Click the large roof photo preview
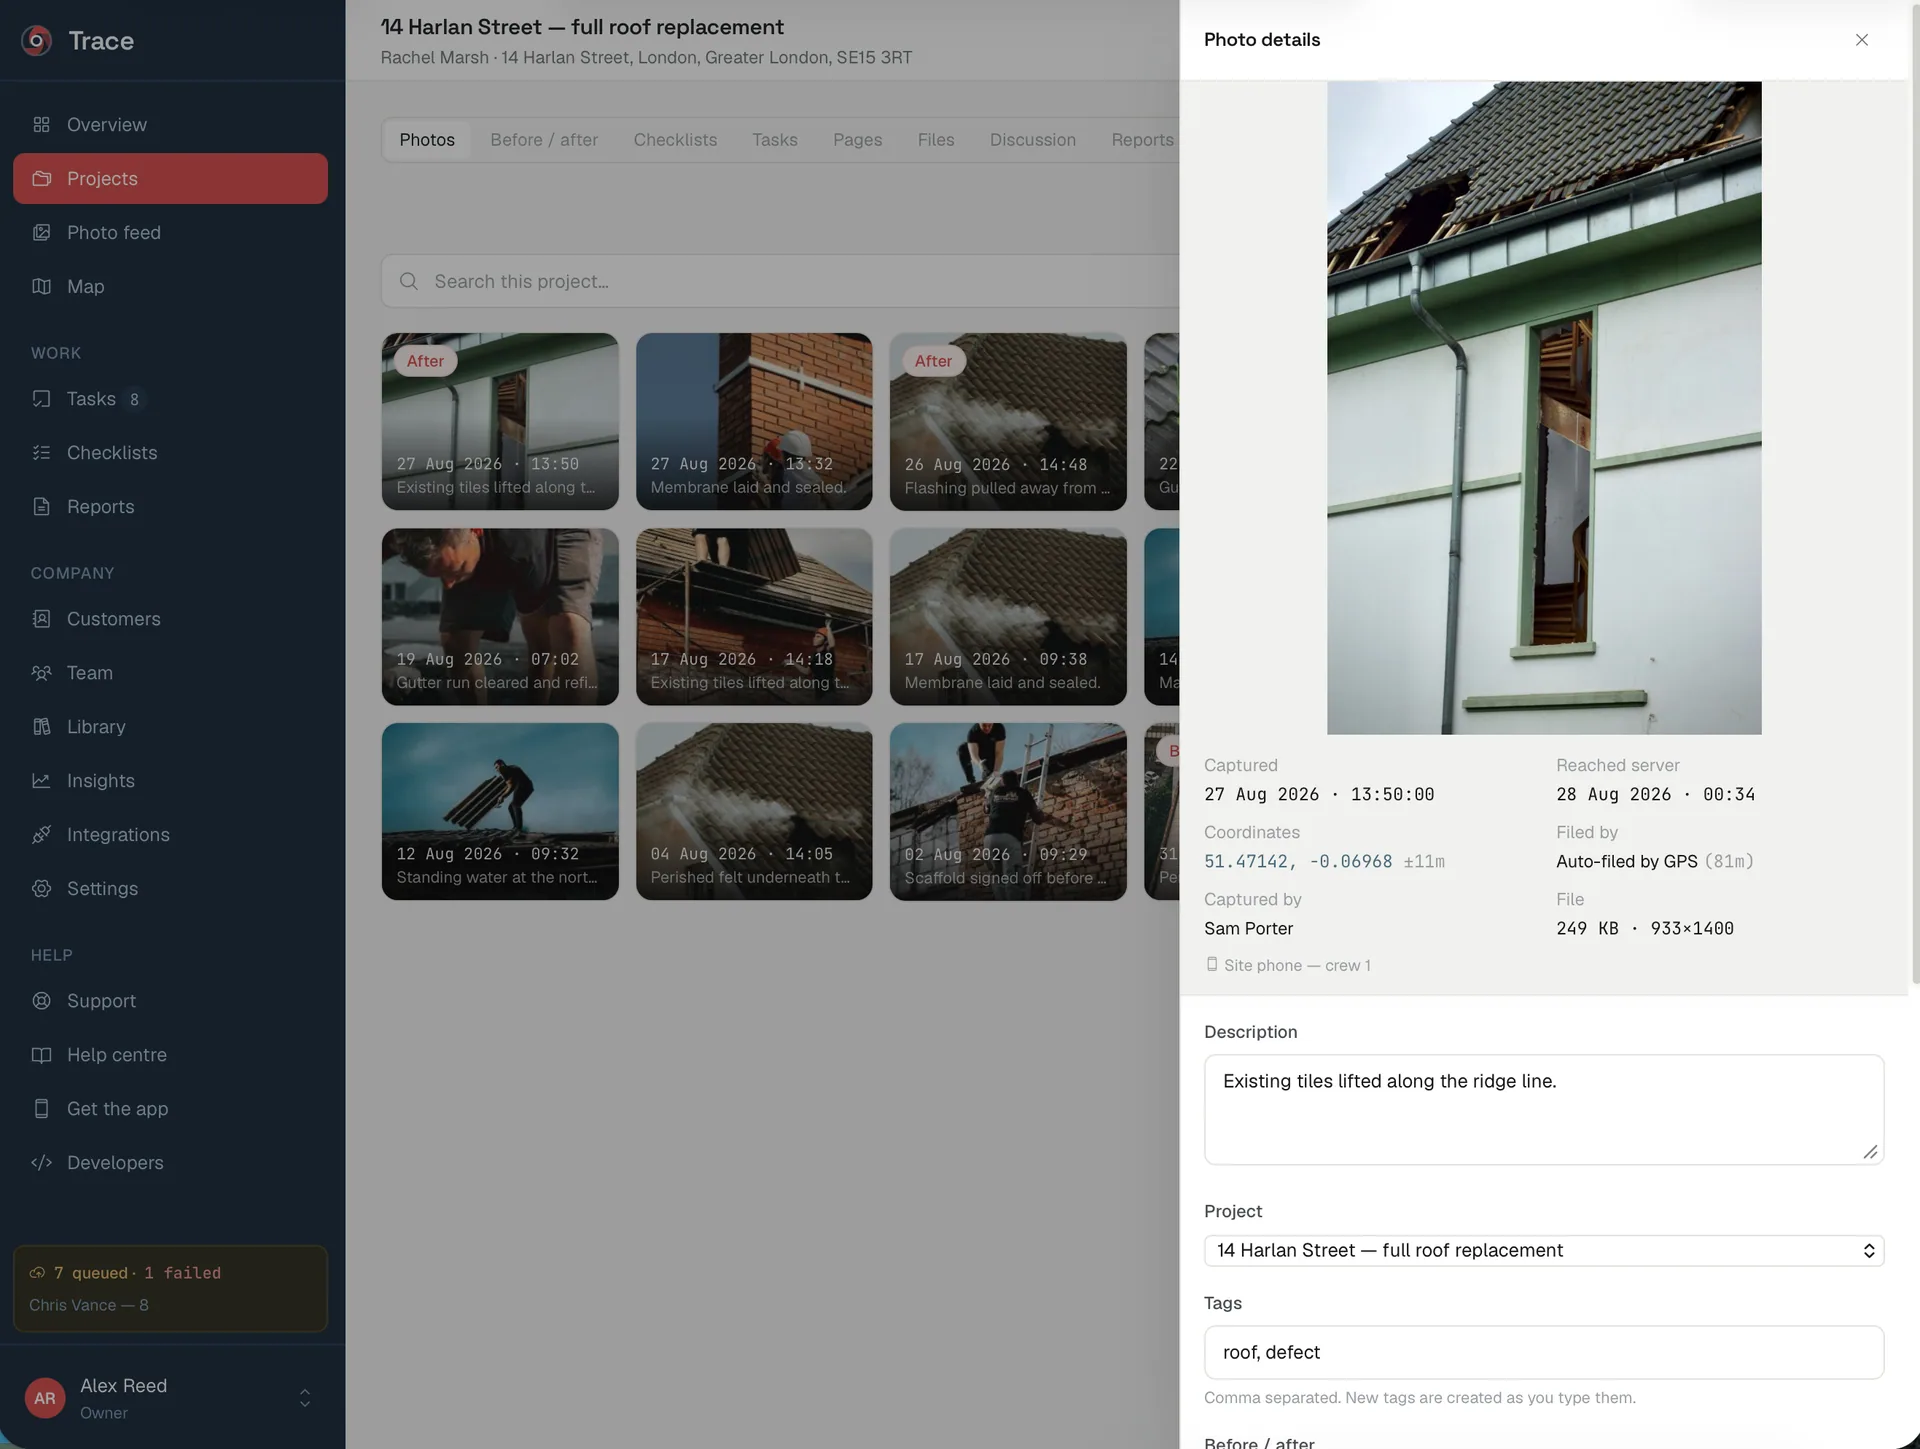The width and height of the screenshot is (1920, 1449). [x=1544, y=408]
